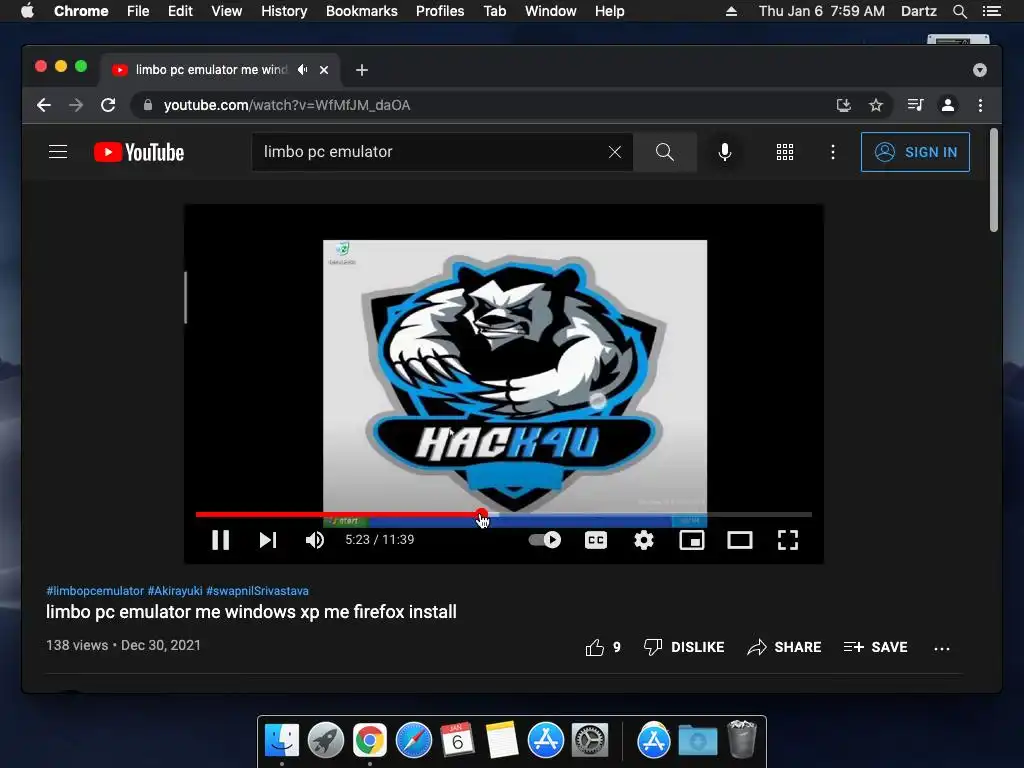Select the limbo pc emulator tab
Viewport: 1024px width, 768px height.
click(x=219, y=70)
